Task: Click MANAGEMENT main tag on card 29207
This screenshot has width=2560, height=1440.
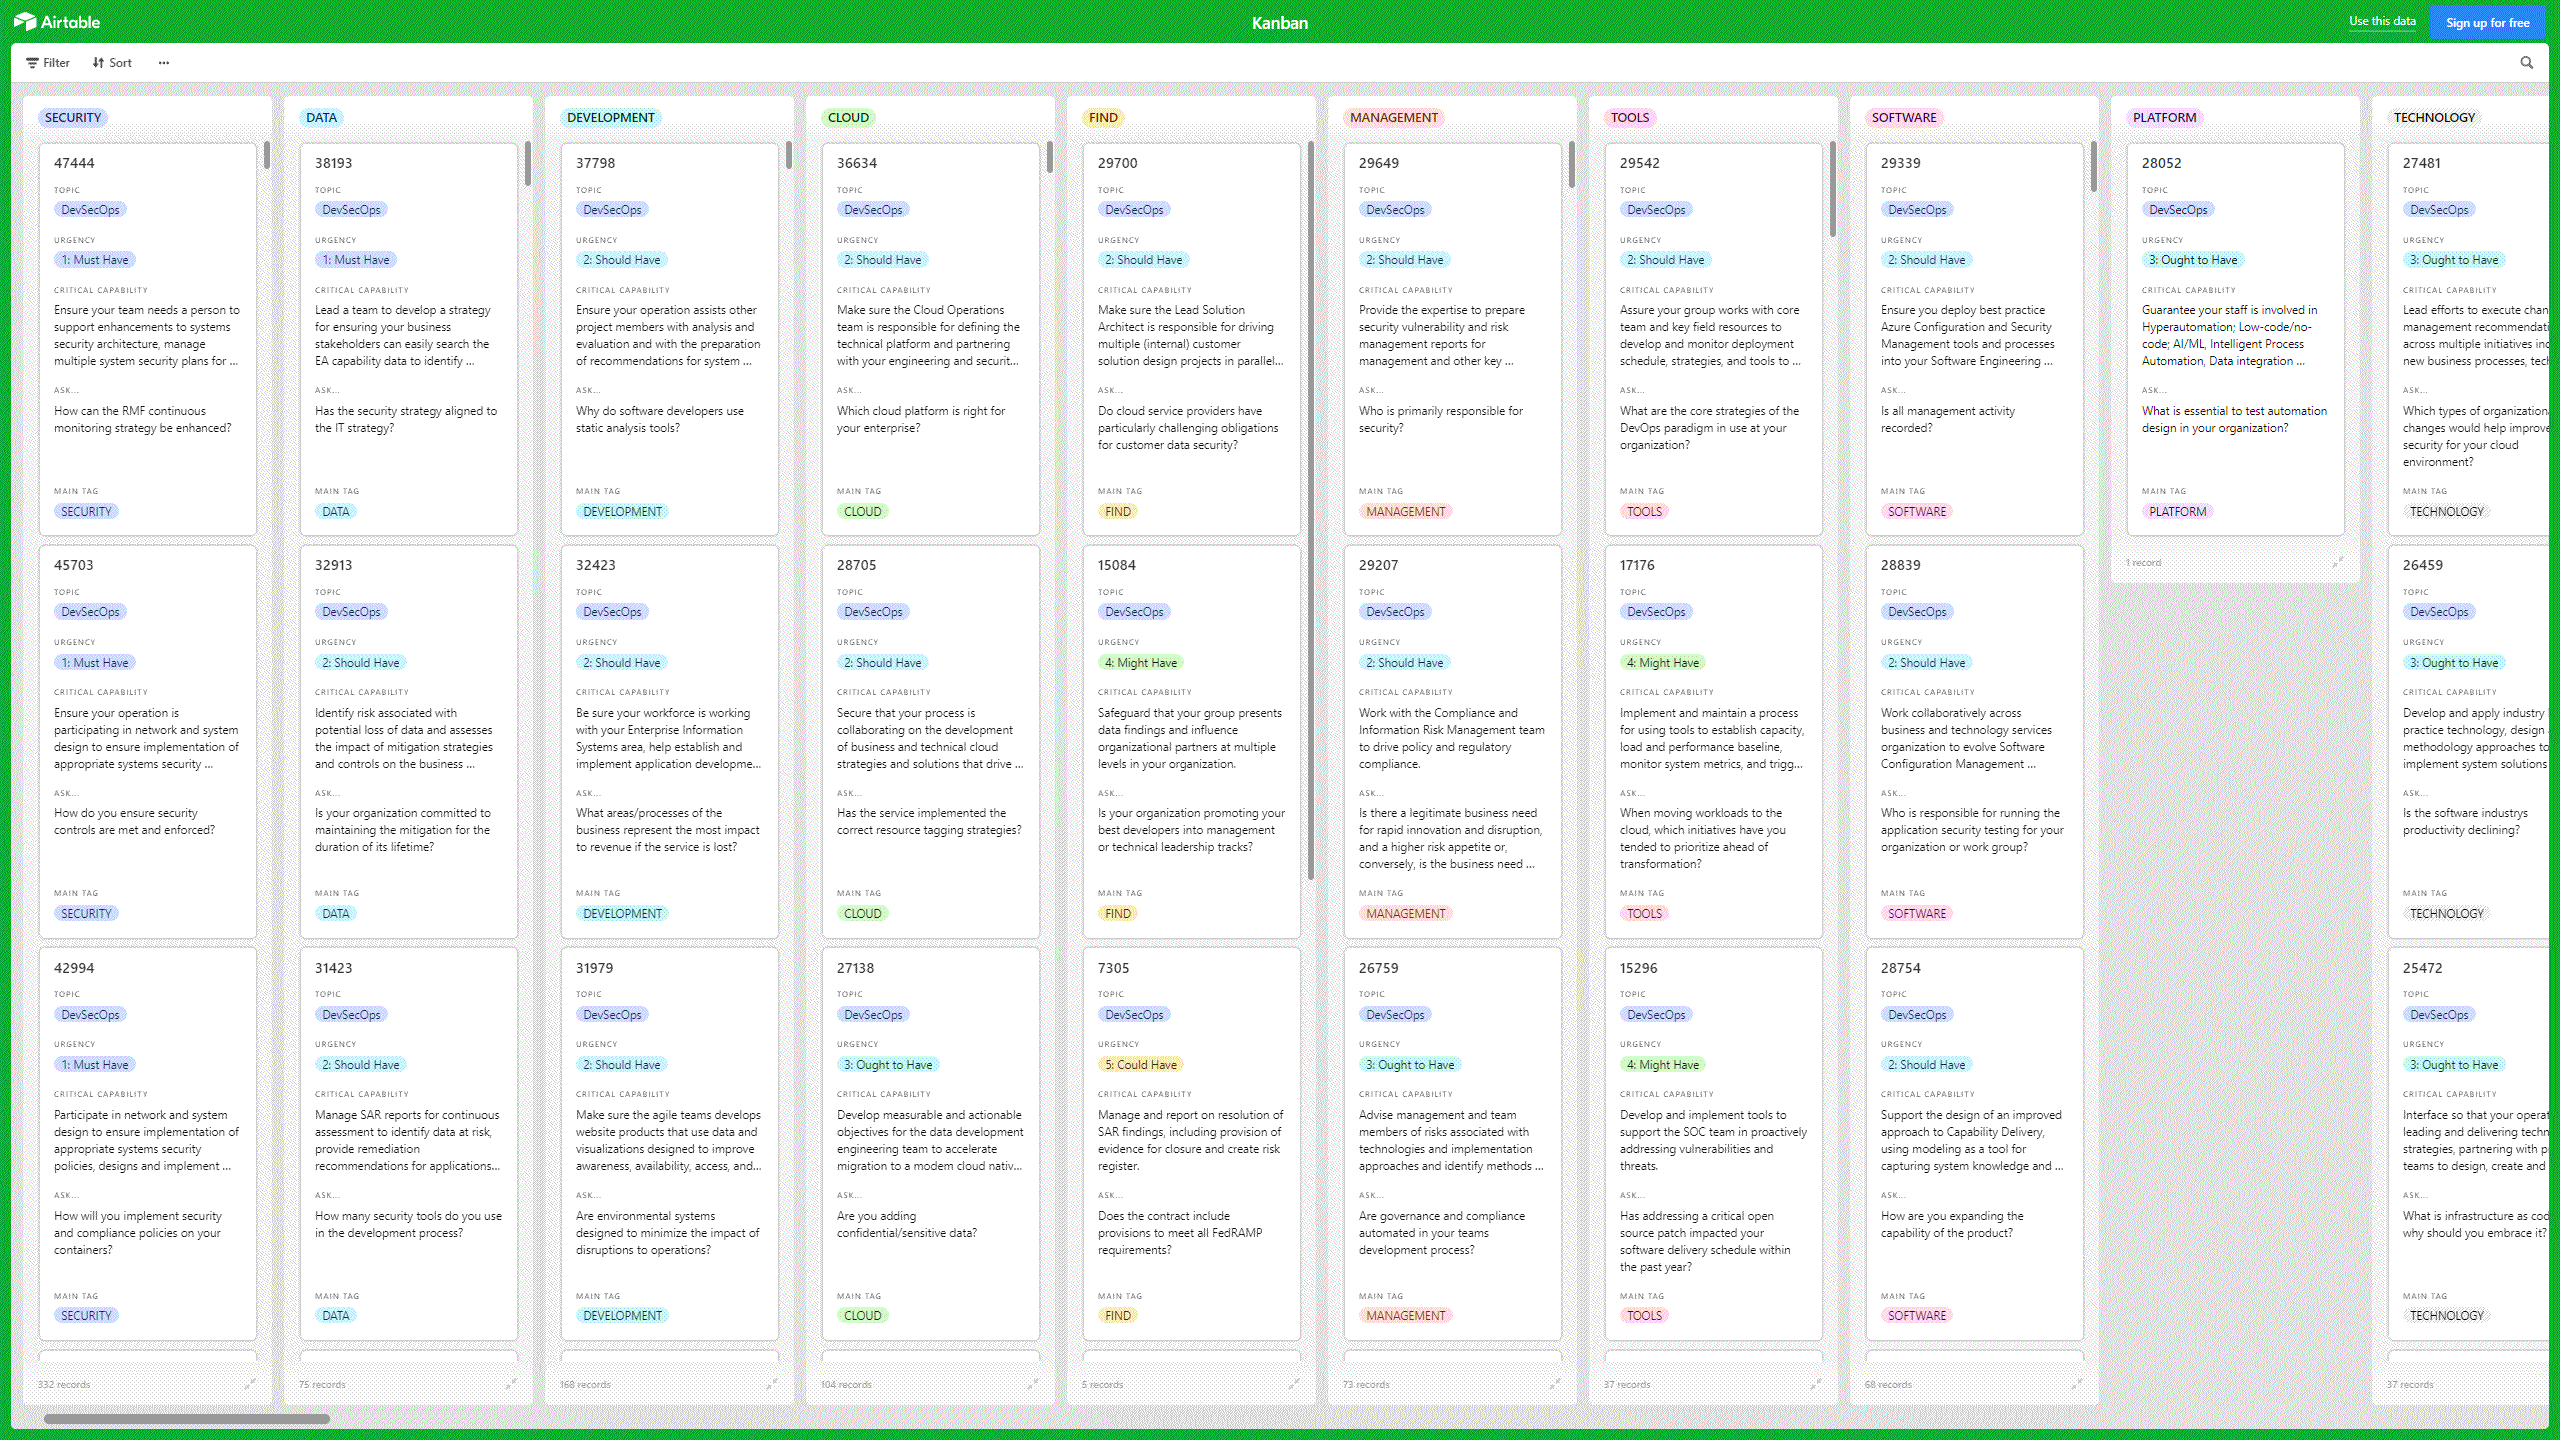Action: (1405, 913)
